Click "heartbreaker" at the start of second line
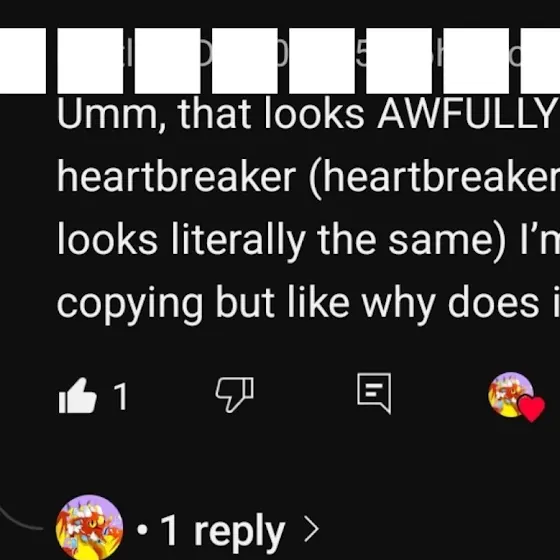560x560 pixels. (176, 176)
